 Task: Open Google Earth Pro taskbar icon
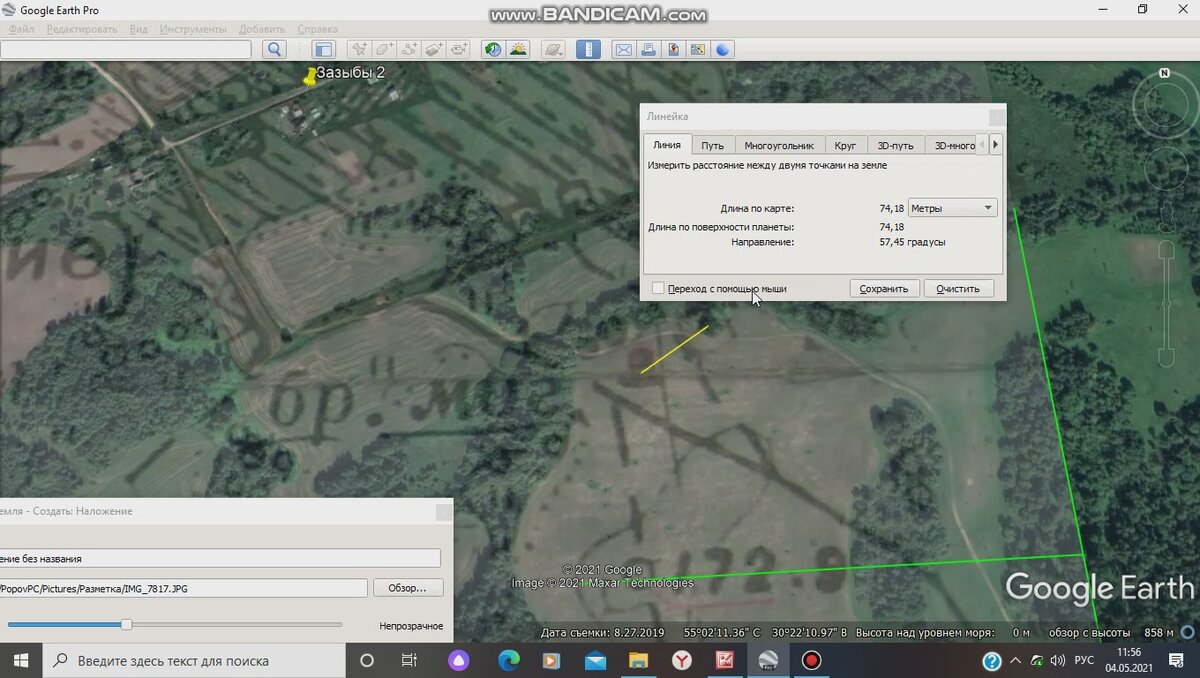tap(768, 660)
